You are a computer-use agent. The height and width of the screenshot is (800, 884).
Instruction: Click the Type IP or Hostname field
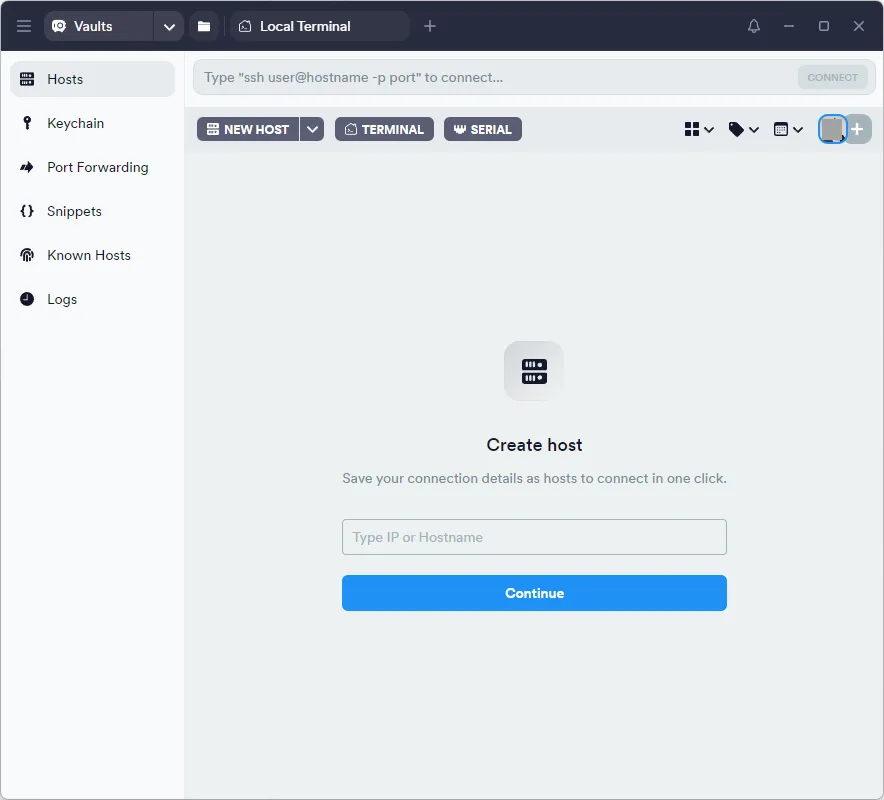point(534,537)
